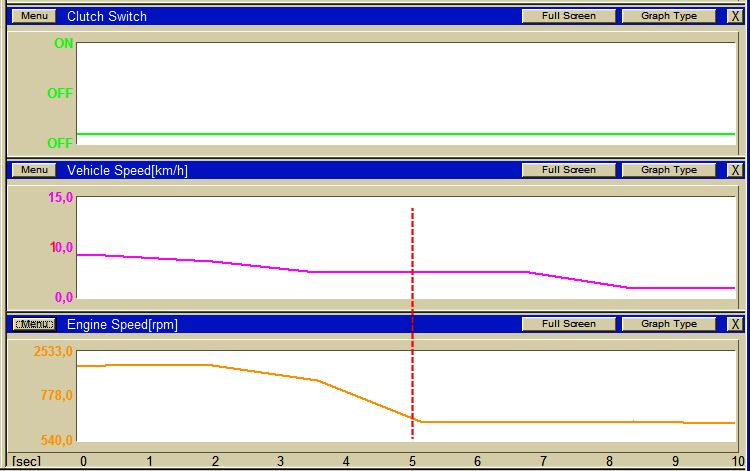Click Full Screen for Clutch Switch graph
Image resolution: width=750 pixels, height=471 pixels.
click(x=569, y=16)
